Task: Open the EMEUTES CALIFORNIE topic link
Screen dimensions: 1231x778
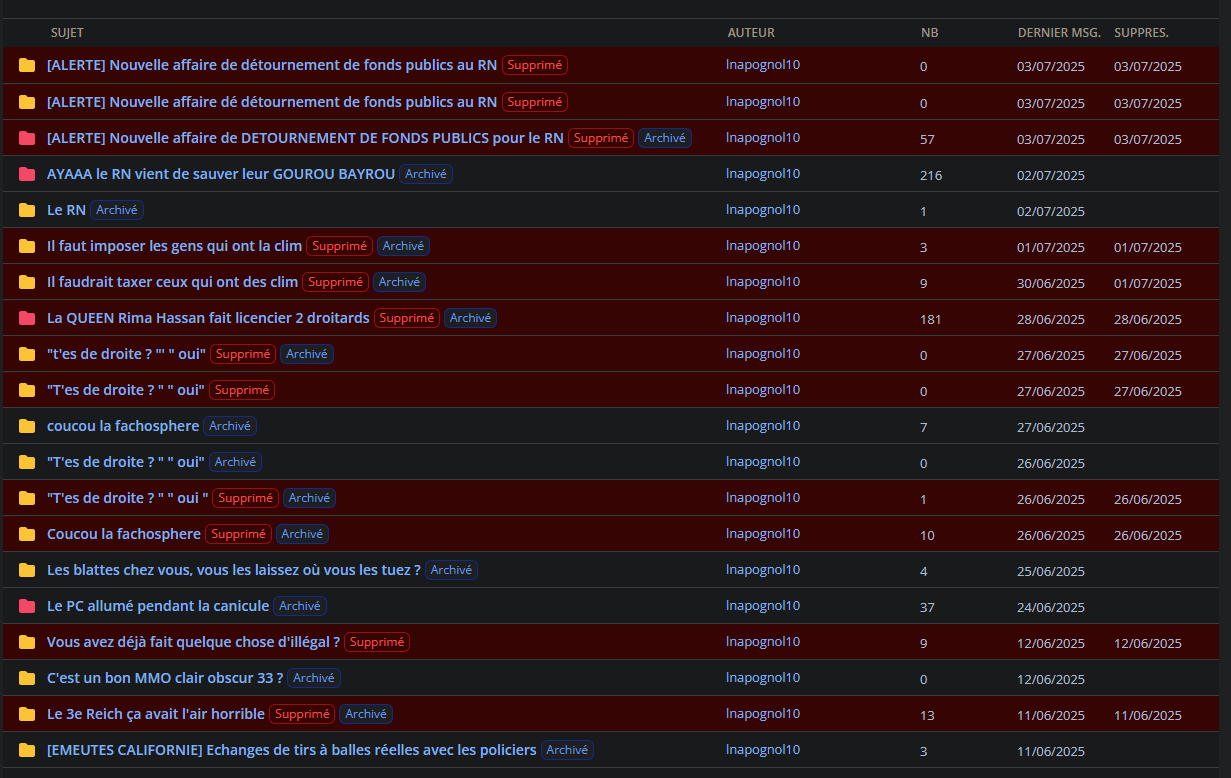Action: 292,750
